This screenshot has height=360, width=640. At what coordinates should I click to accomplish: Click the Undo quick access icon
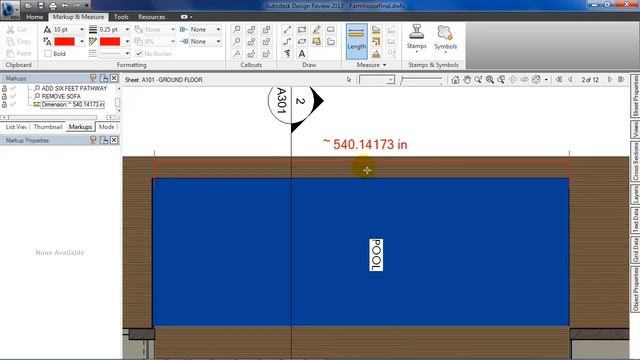[64, 6]
